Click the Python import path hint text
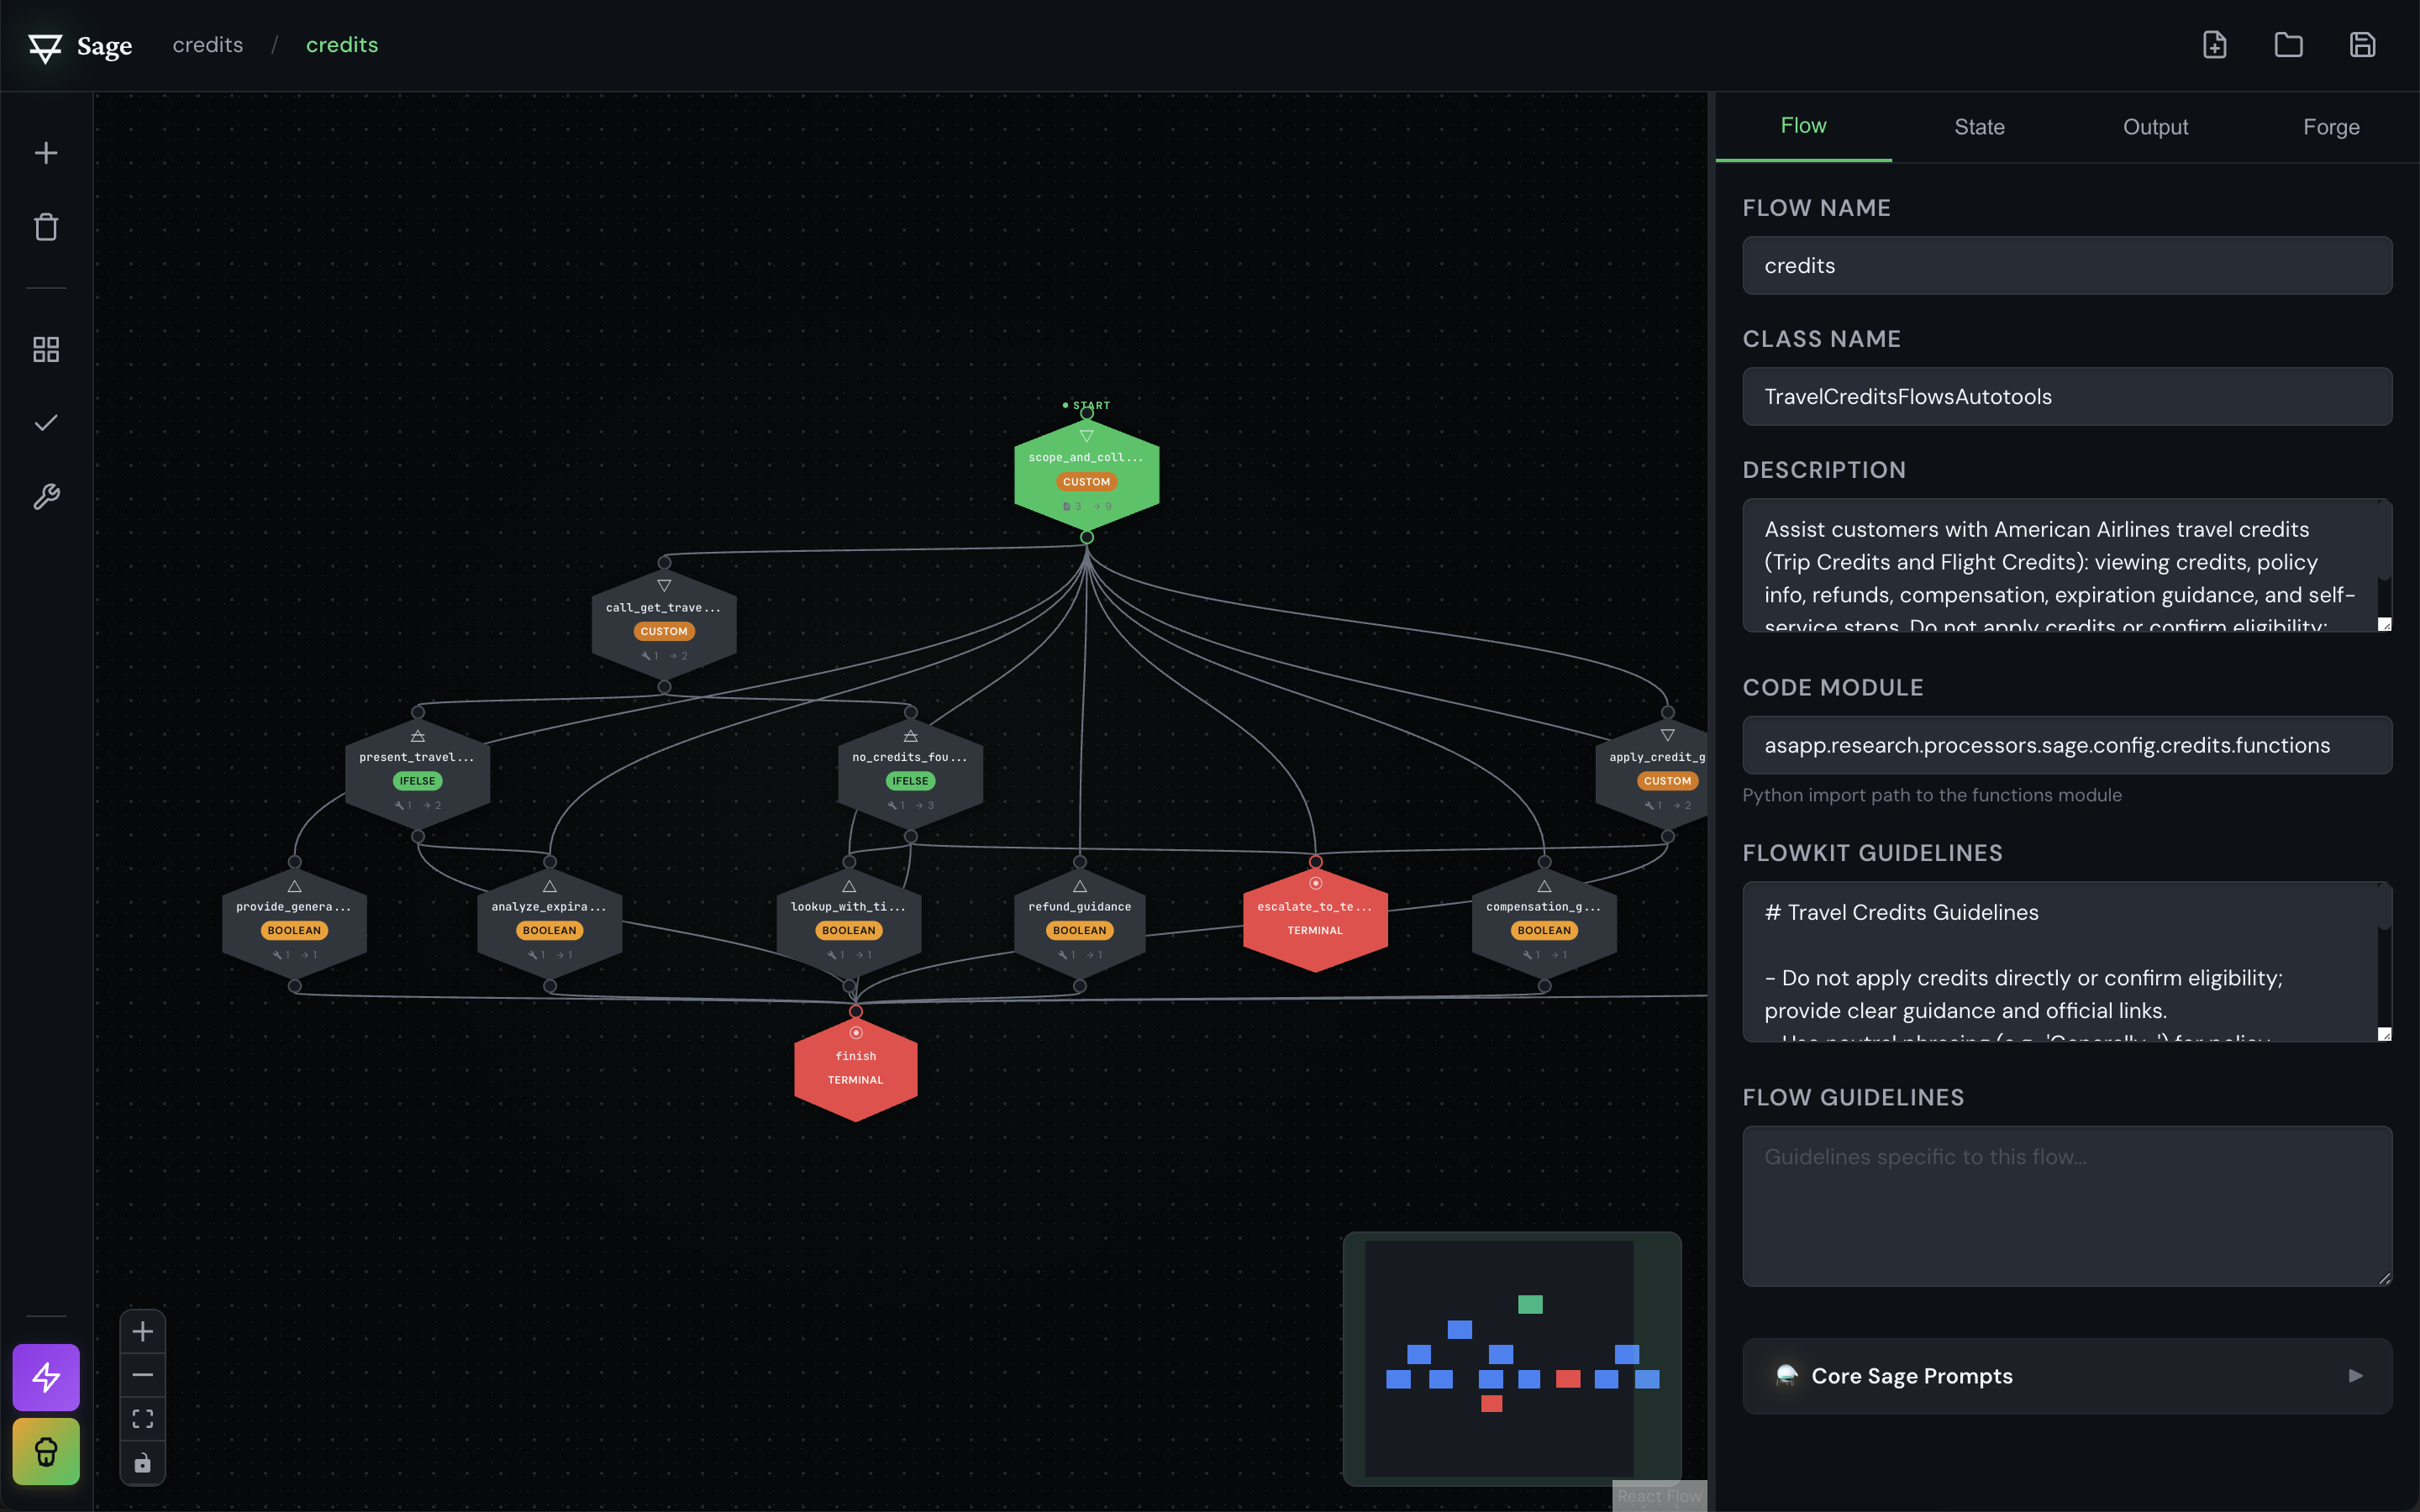 (x=1931, y=795)
